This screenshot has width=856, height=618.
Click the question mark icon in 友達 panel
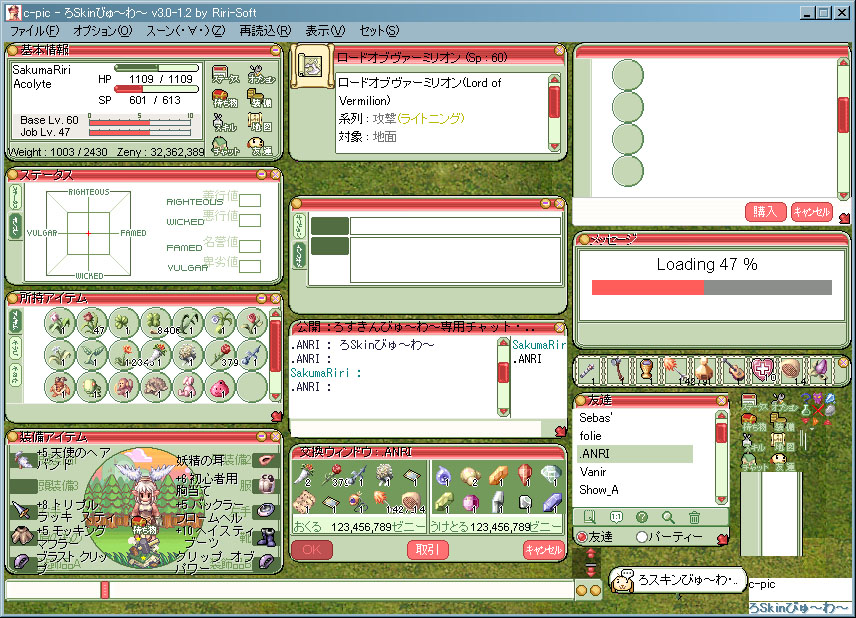point(642,516)
